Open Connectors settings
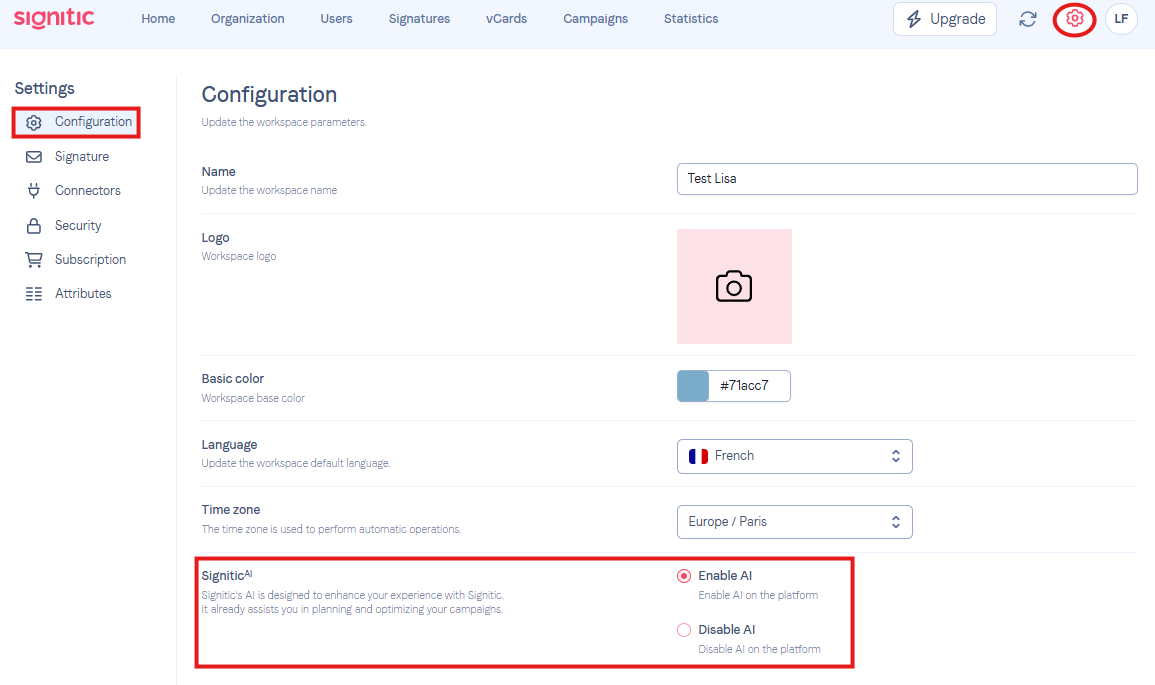 click(88, 191)
